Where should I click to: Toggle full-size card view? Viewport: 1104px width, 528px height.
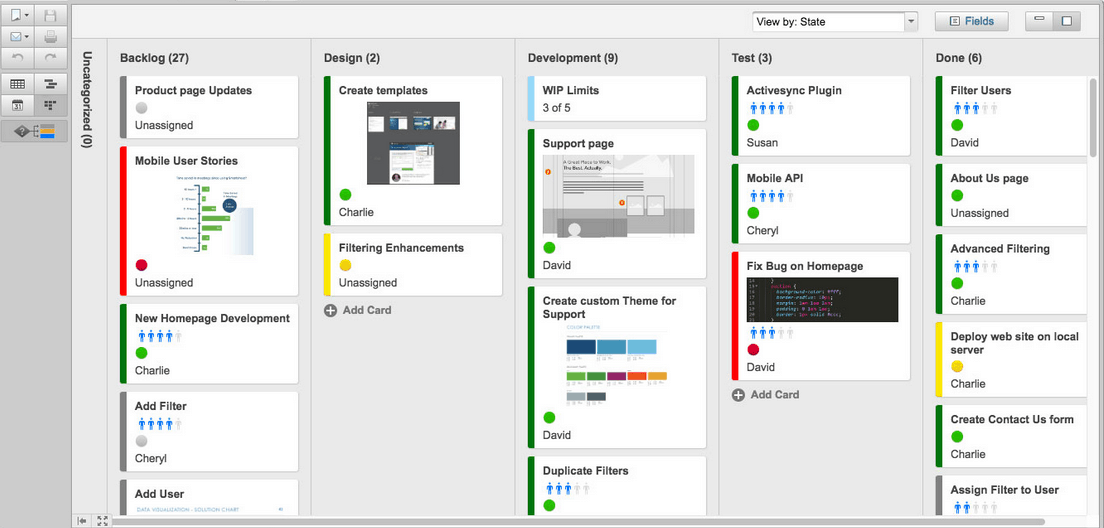[x=1067, y=21]
